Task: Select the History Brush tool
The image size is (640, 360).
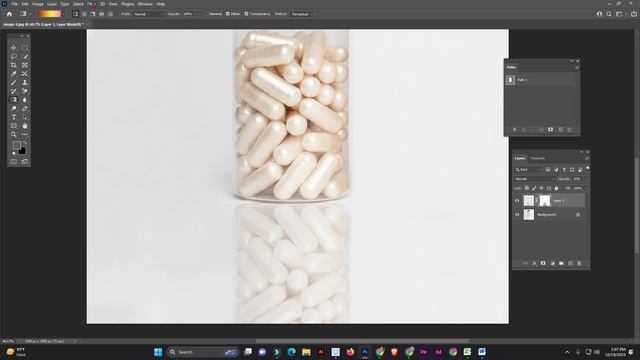Action: pyautogui.click(x=13, y=91)
